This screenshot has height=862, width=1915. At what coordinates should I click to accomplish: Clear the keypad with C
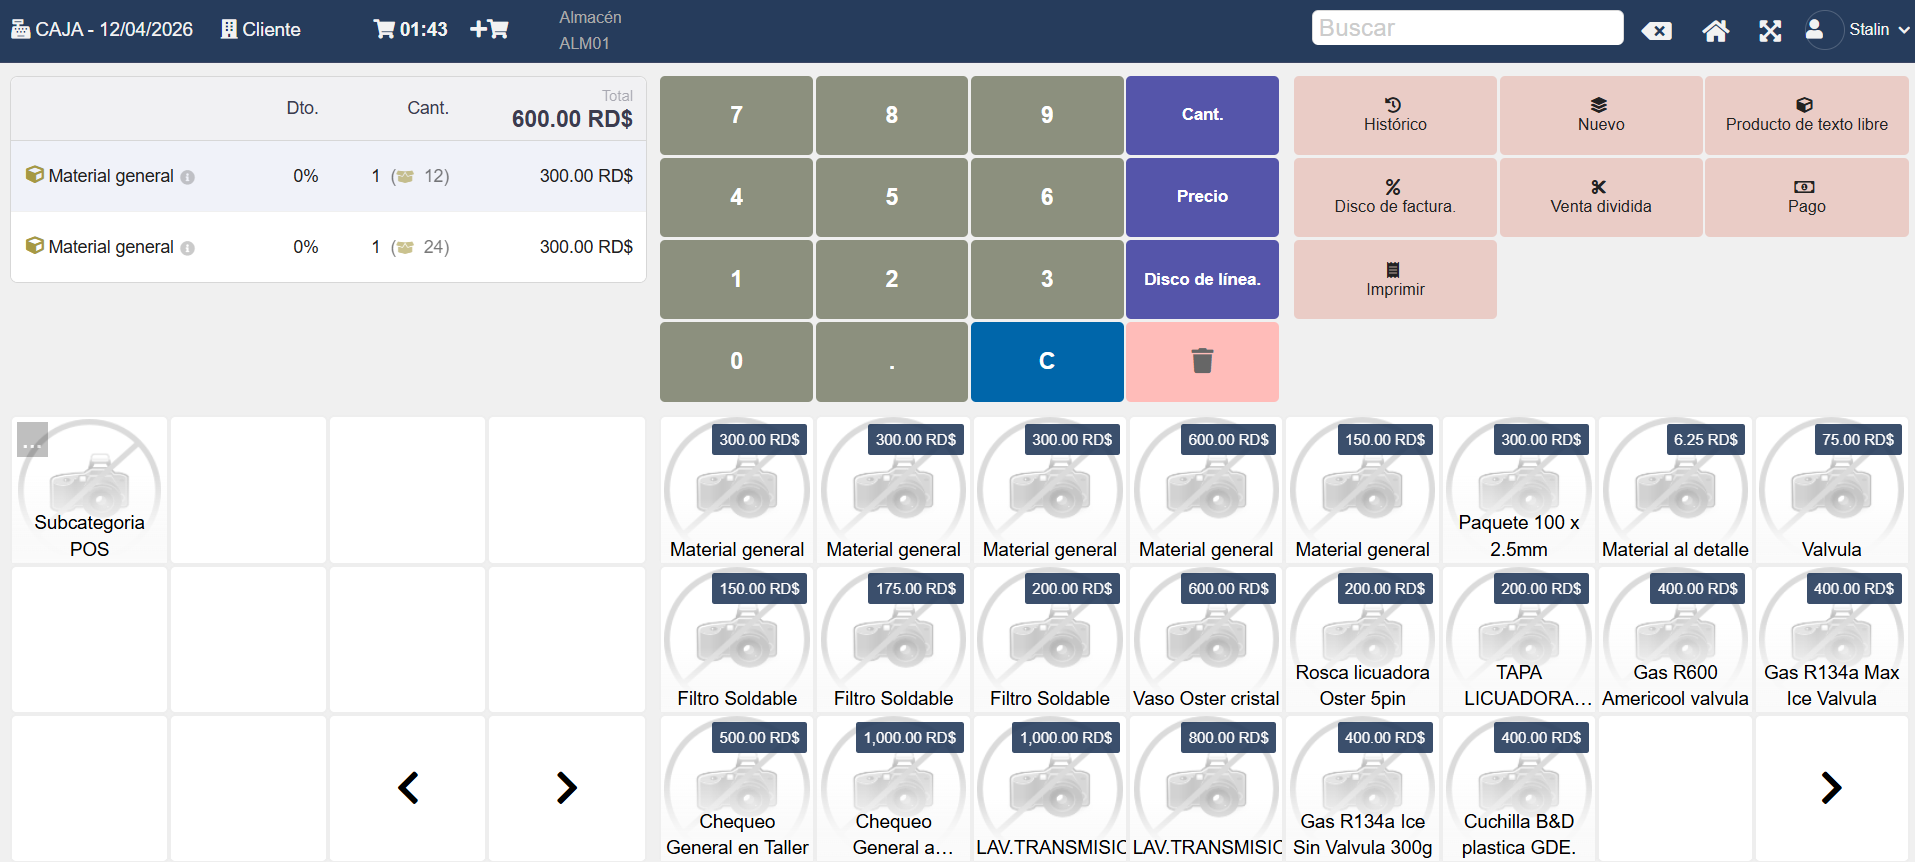(x=1047, y=361)
